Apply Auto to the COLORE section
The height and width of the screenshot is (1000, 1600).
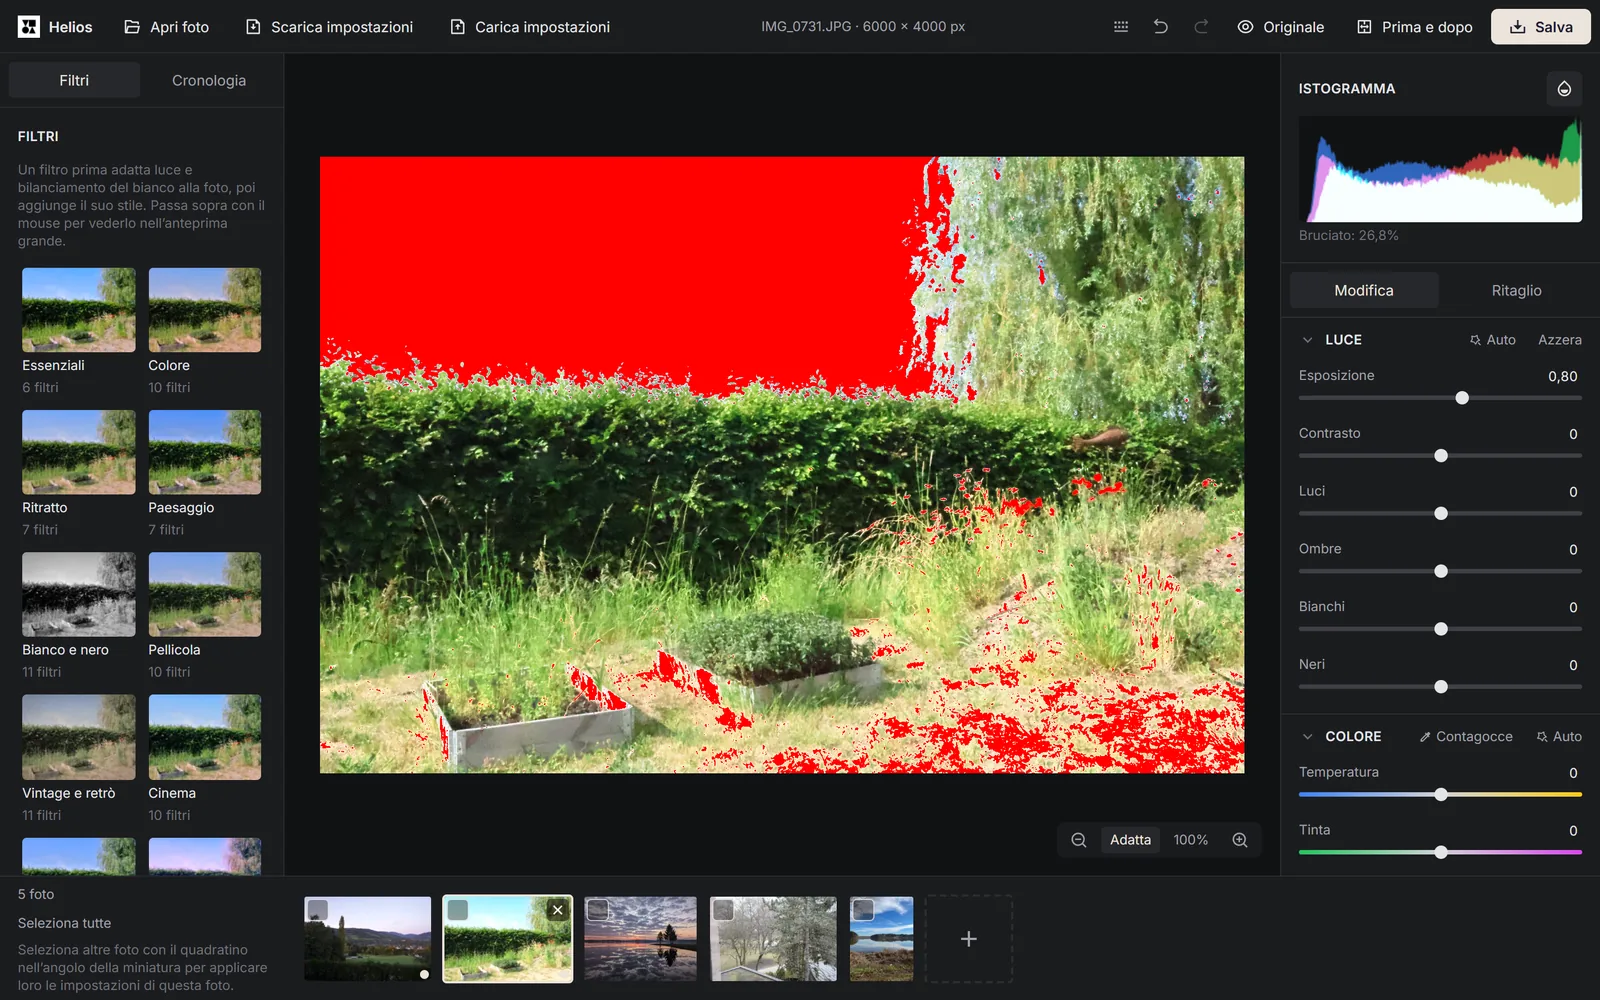pyautogui.click(x=1559, y=736)
